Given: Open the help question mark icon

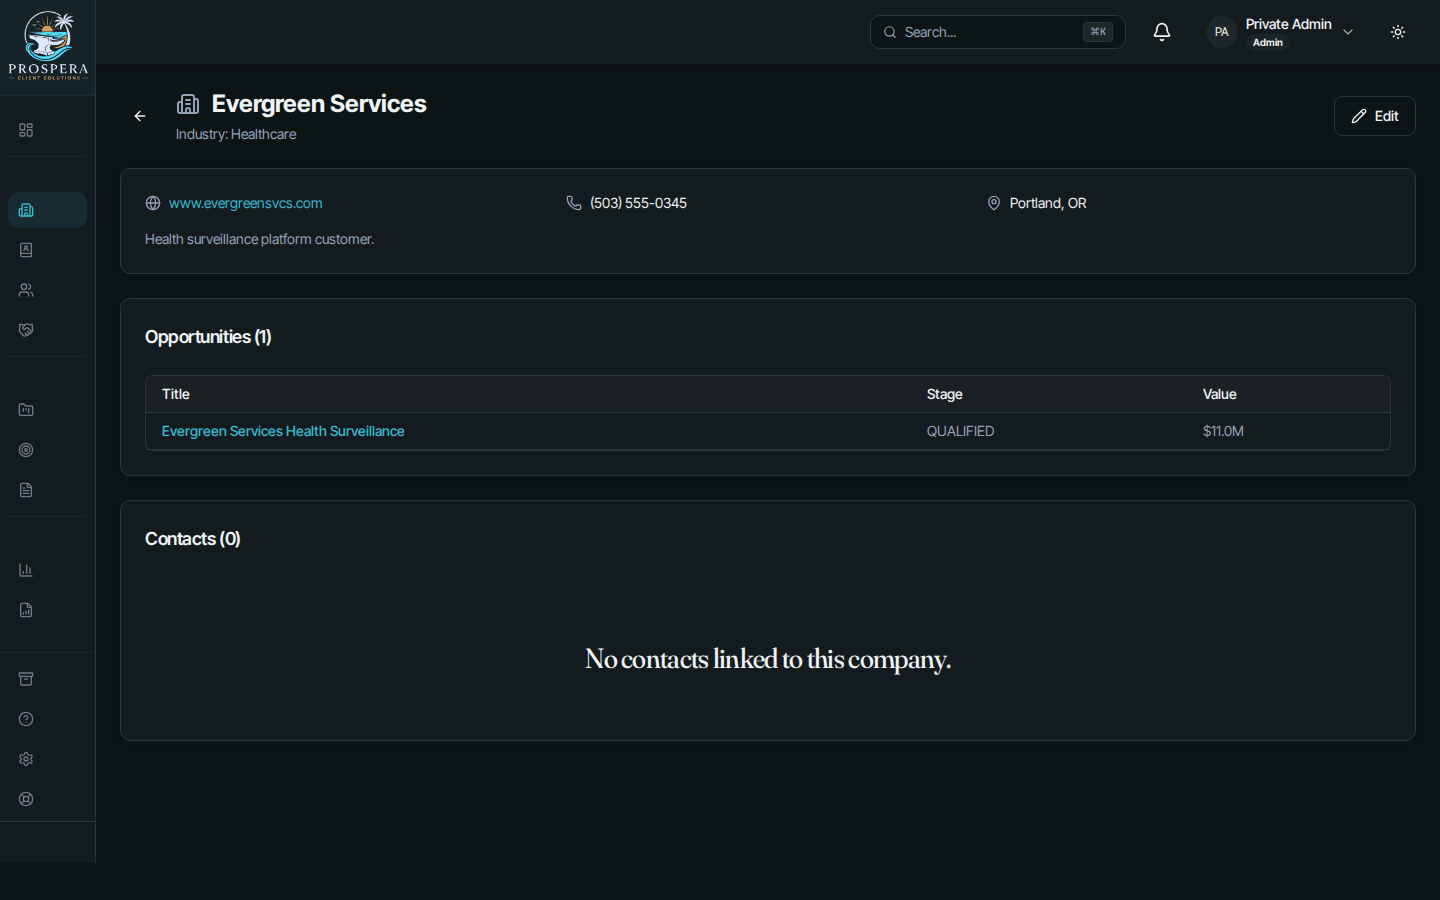Looking at the screenshot, I should (x=26, y=719).
